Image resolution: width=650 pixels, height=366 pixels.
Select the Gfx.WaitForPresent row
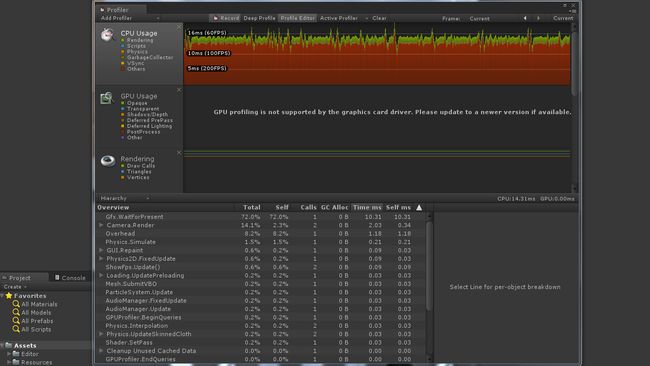click(x=260, y=217)
